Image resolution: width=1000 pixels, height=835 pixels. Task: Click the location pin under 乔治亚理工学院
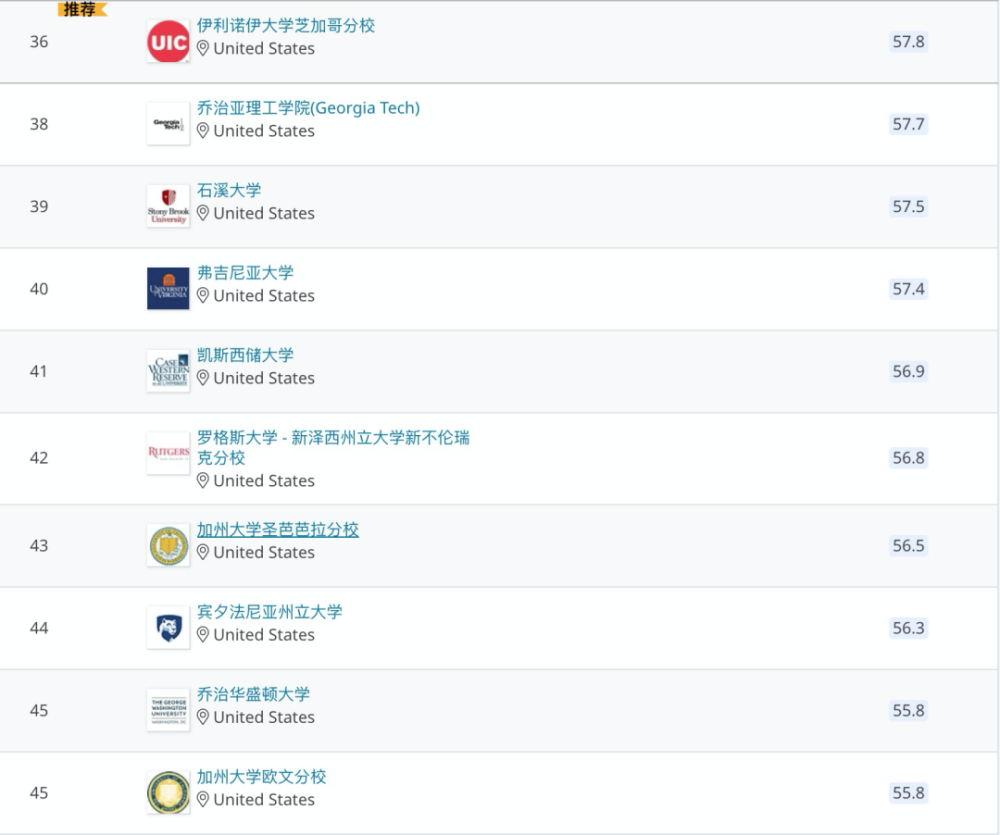click(x=203, y=131)
